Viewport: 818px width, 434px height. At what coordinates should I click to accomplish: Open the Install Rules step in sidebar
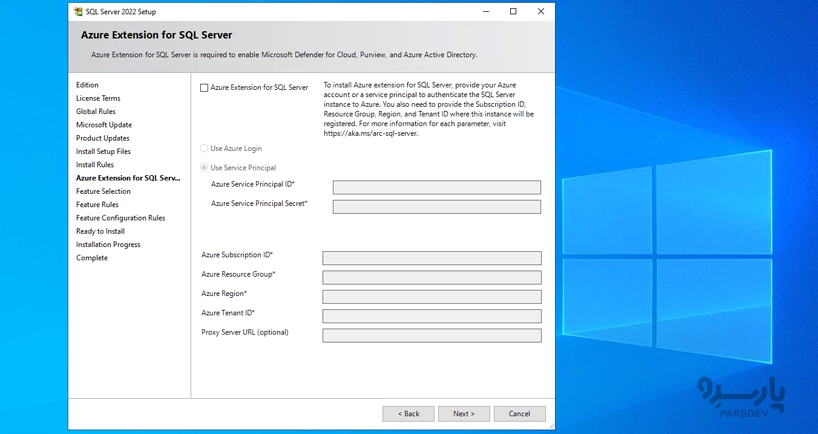pyautogui.click(x=95, y=165)
